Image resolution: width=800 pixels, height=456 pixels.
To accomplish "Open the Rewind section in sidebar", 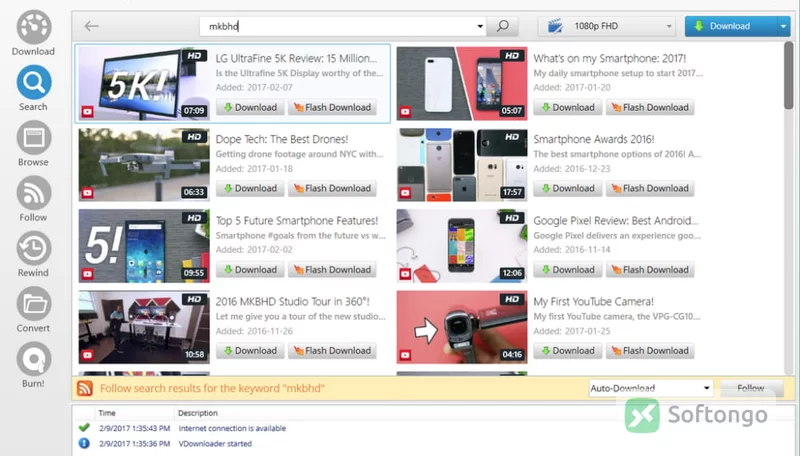I will pos(34,255).
